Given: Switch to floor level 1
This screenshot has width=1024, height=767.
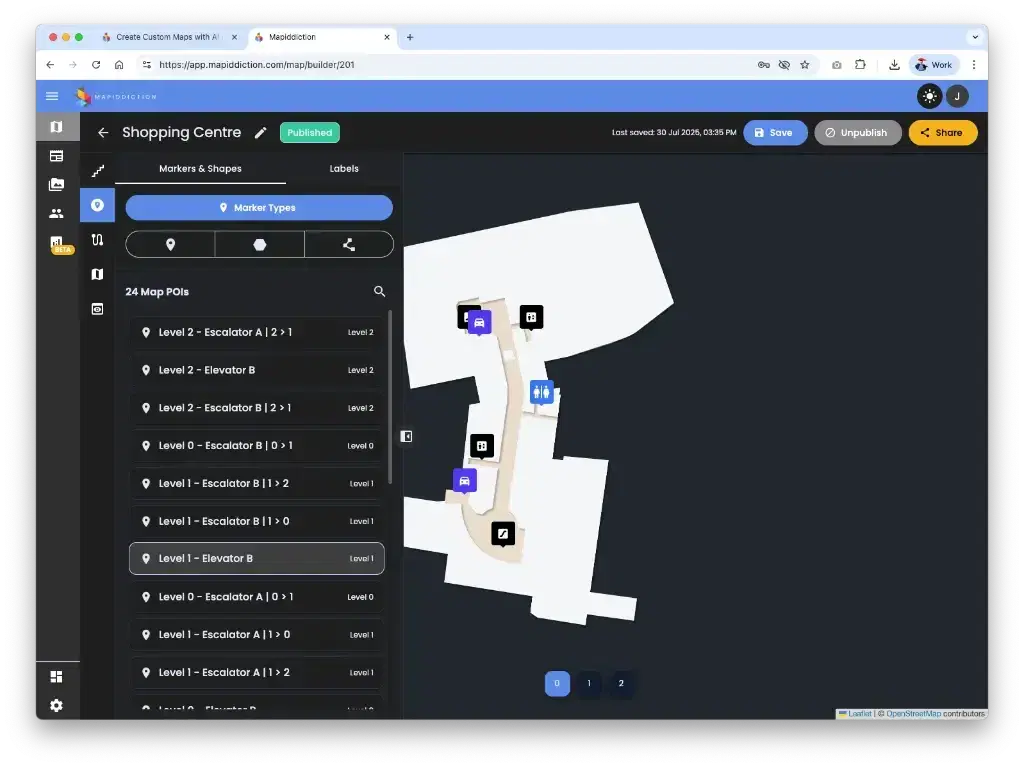Looking at the screenshot, I should [x=589, y=683].
